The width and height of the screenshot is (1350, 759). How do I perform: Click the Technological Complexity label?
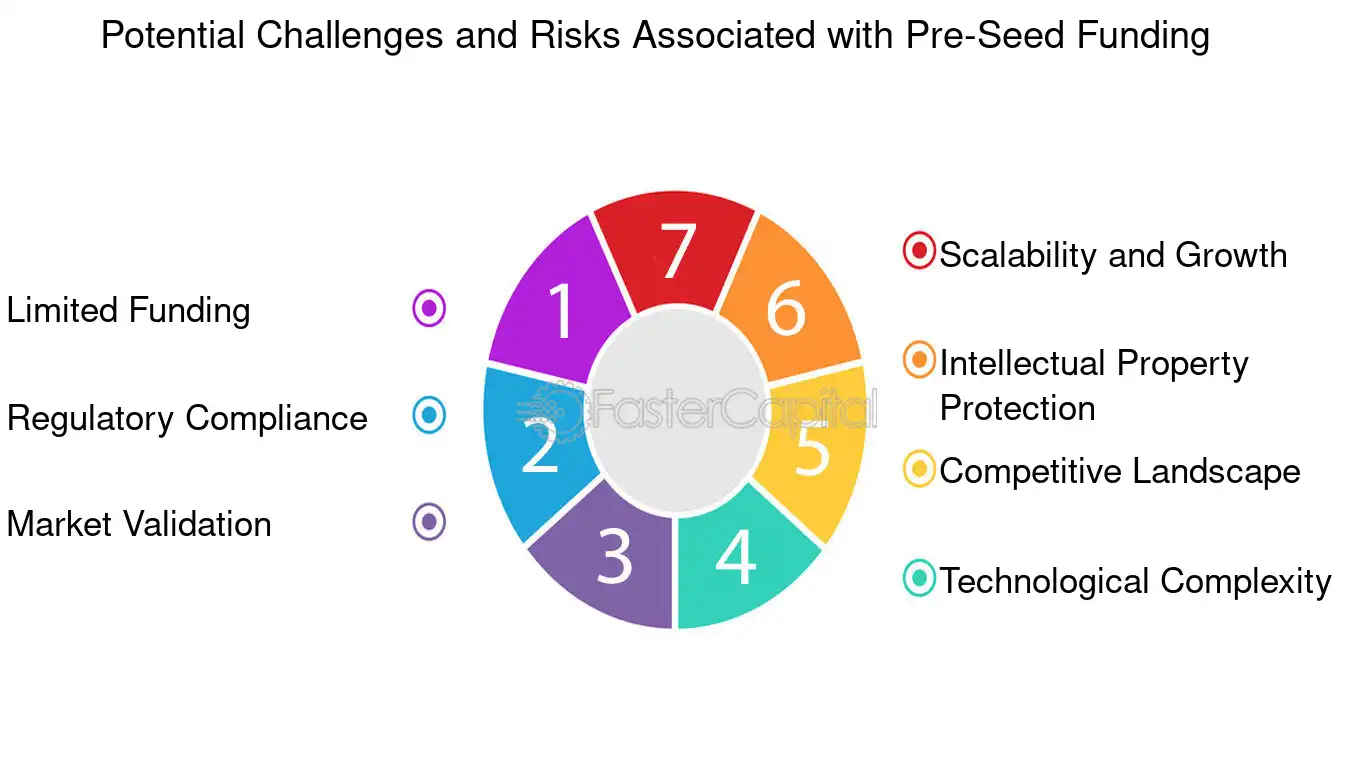(x=1136, y=581)
